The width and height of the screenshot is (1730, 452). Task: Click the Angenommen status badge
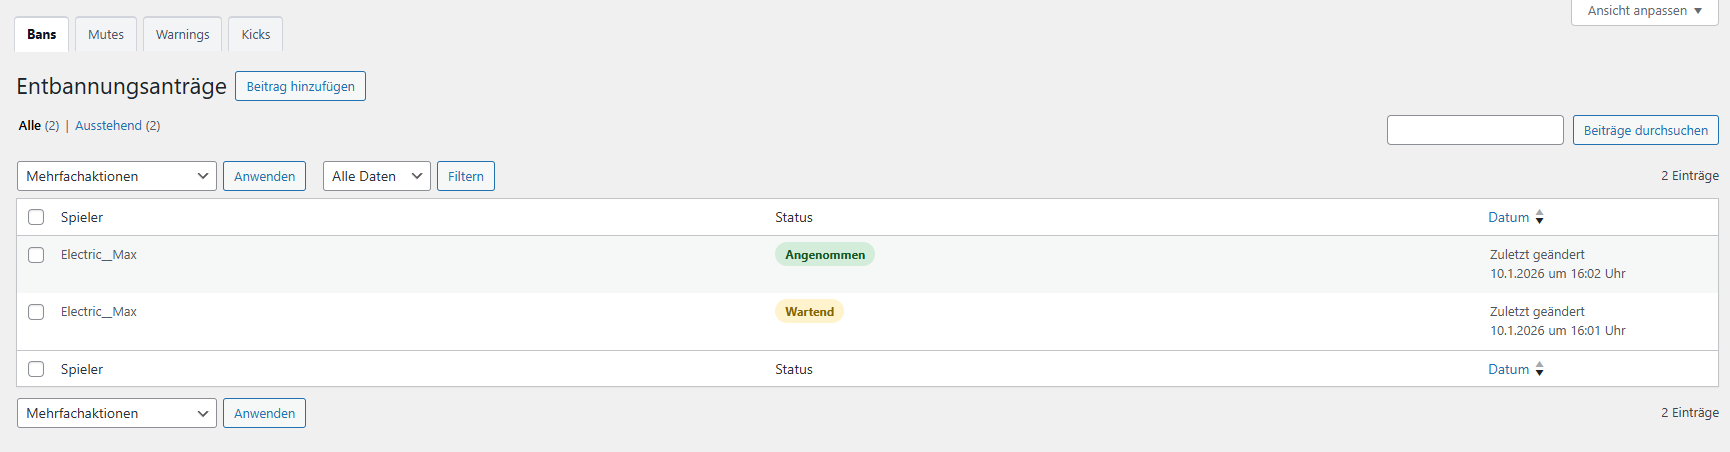[x=824, y=255]
